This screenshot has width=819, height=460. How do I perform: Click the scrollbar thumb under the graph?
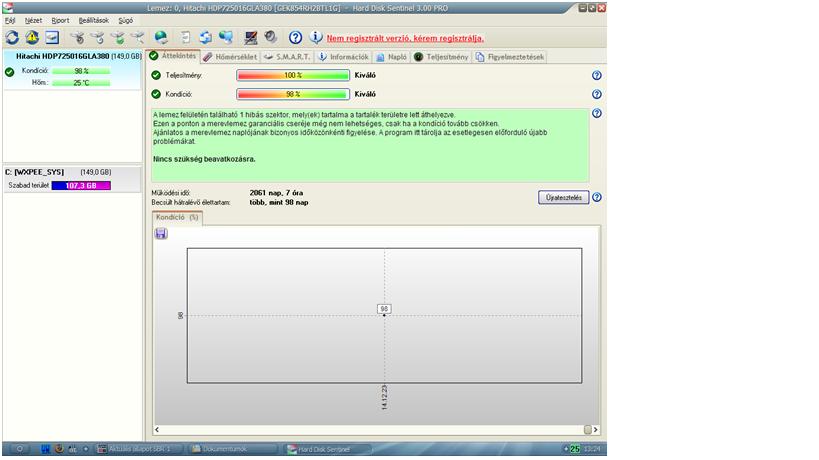(x=588, y=430)
